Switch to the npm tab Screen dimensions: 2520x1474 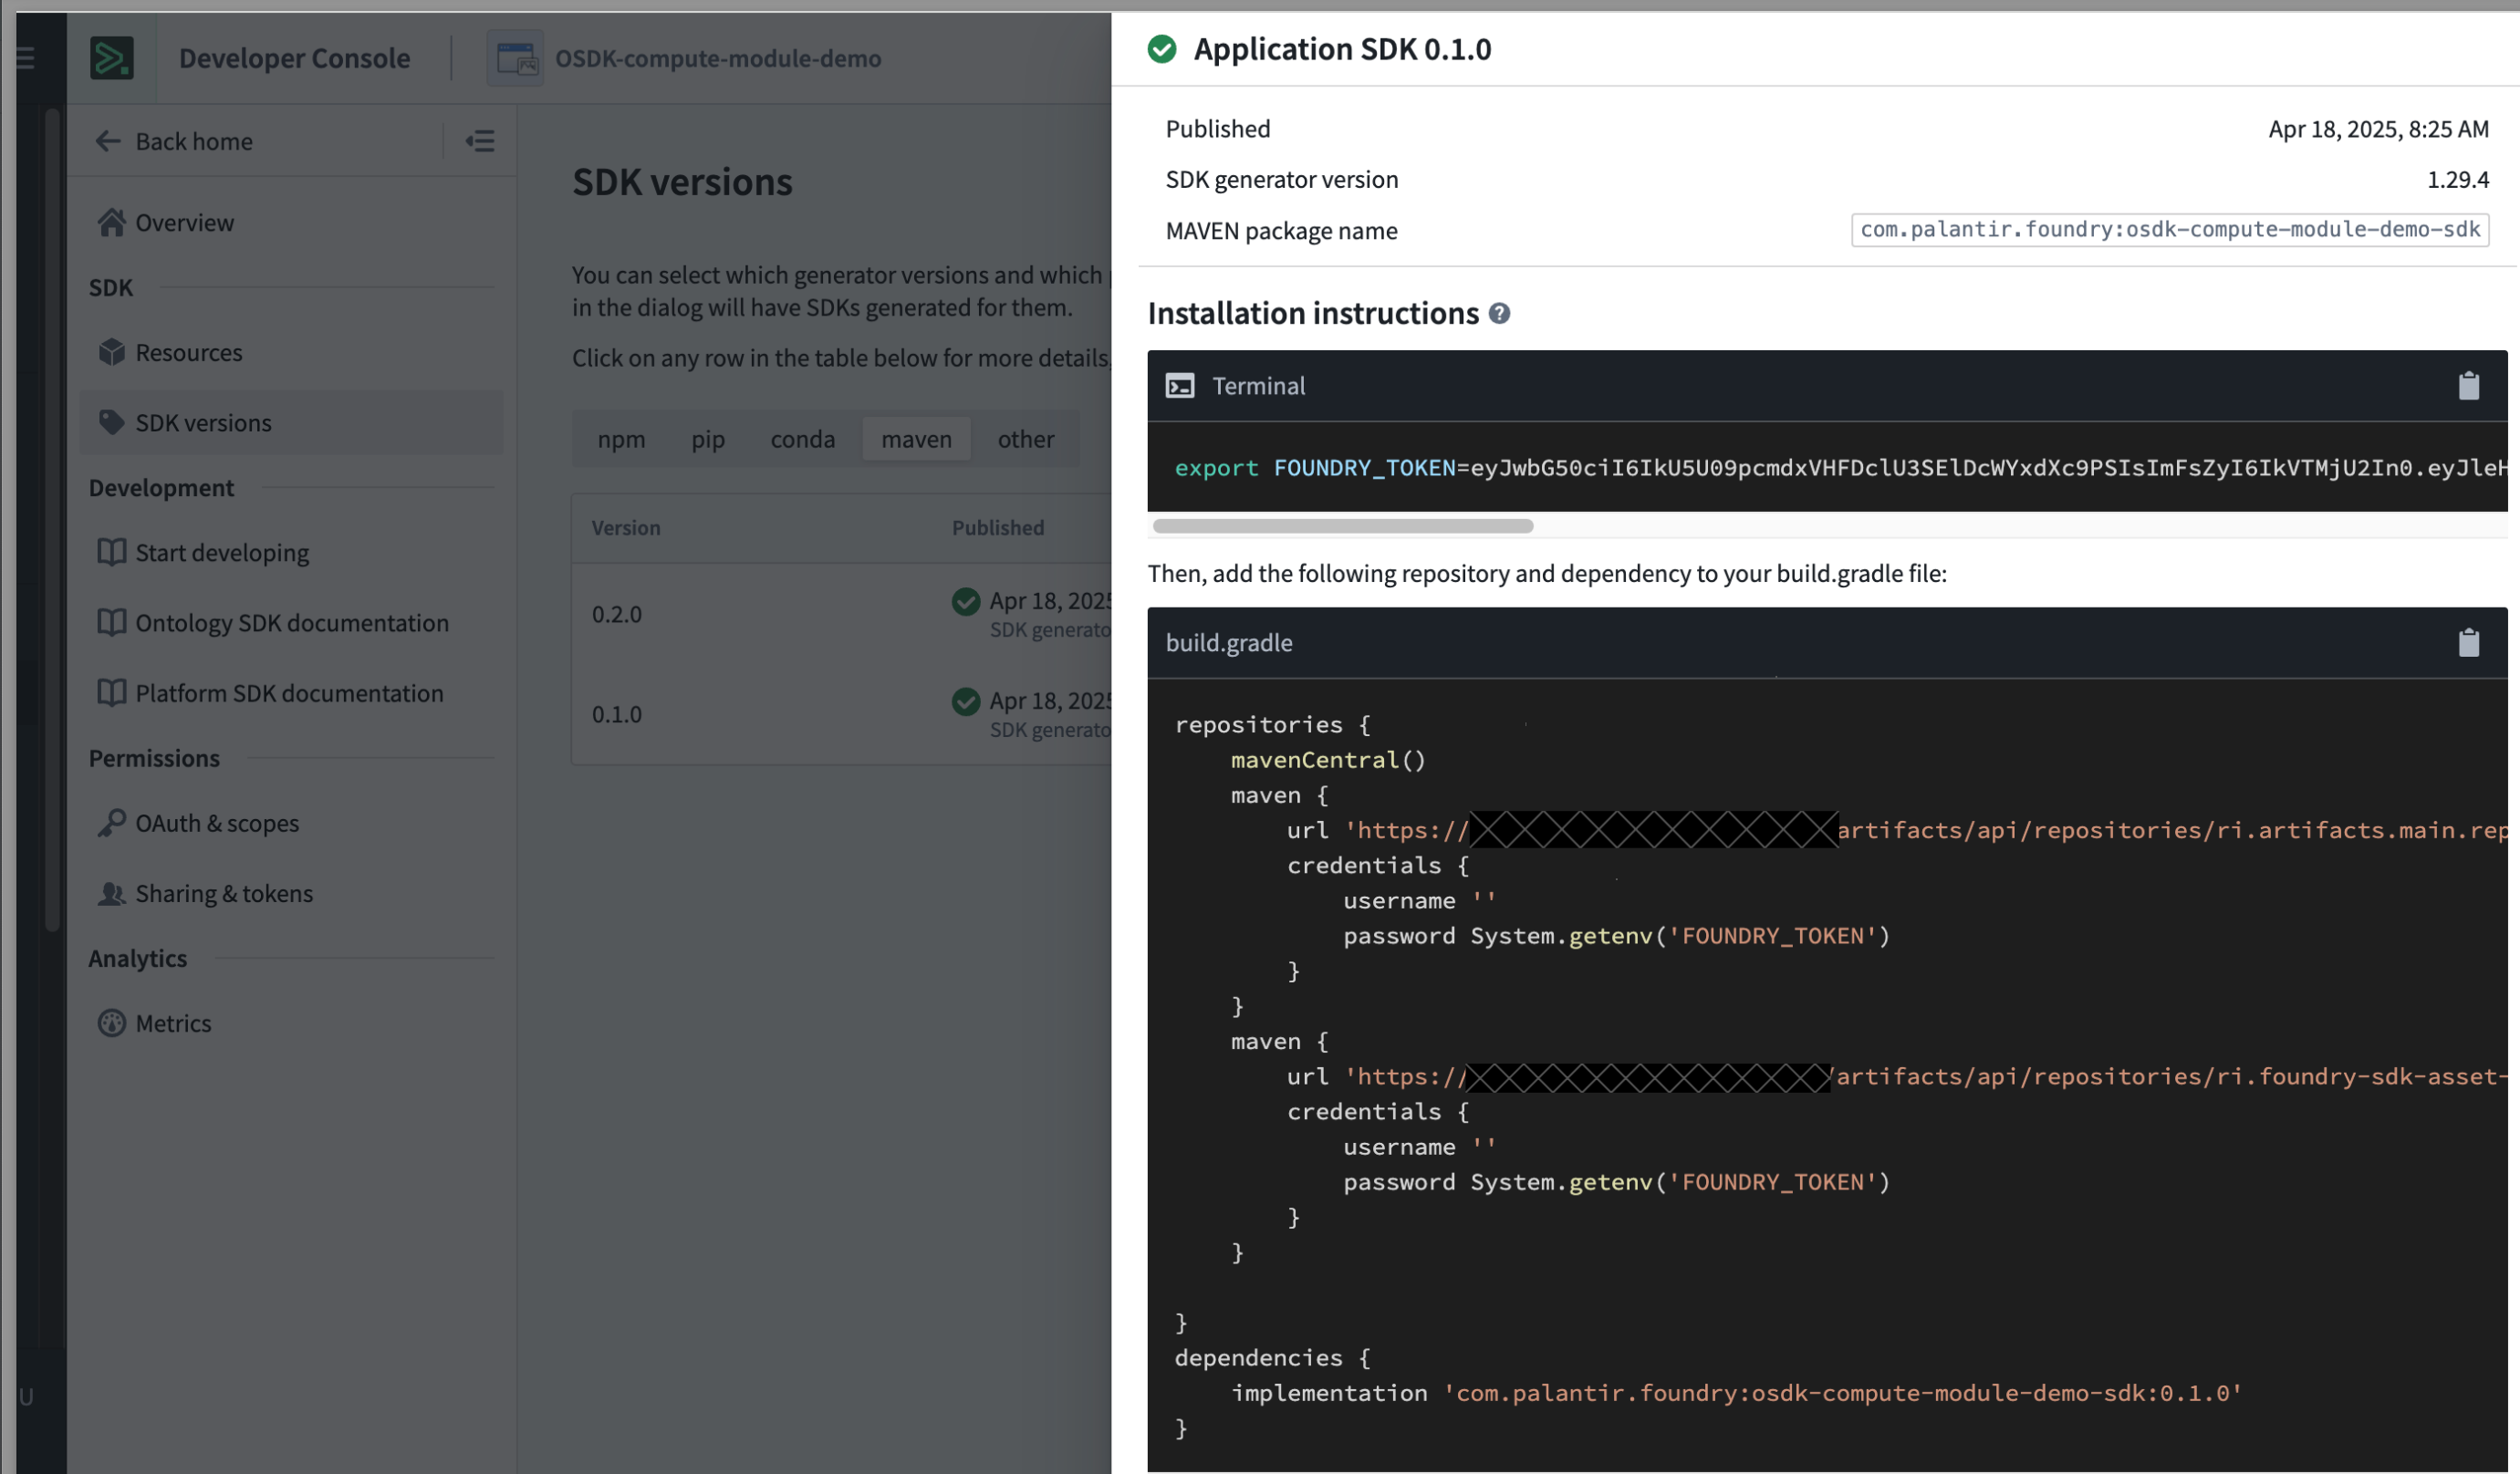tap(622, 439)
